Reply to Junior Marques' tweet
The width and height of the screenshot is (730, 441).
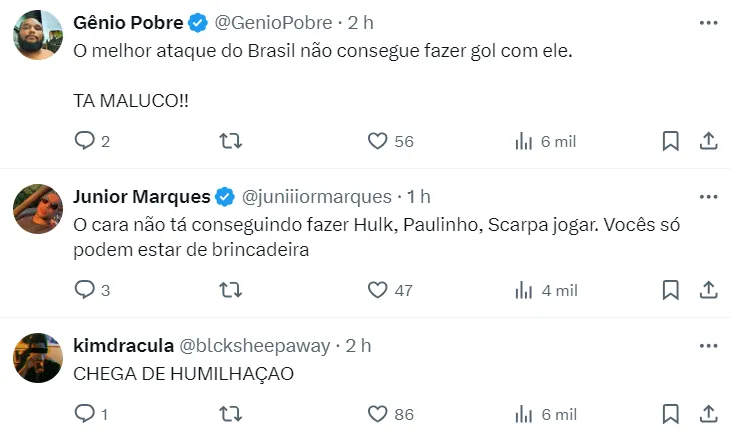84,290
